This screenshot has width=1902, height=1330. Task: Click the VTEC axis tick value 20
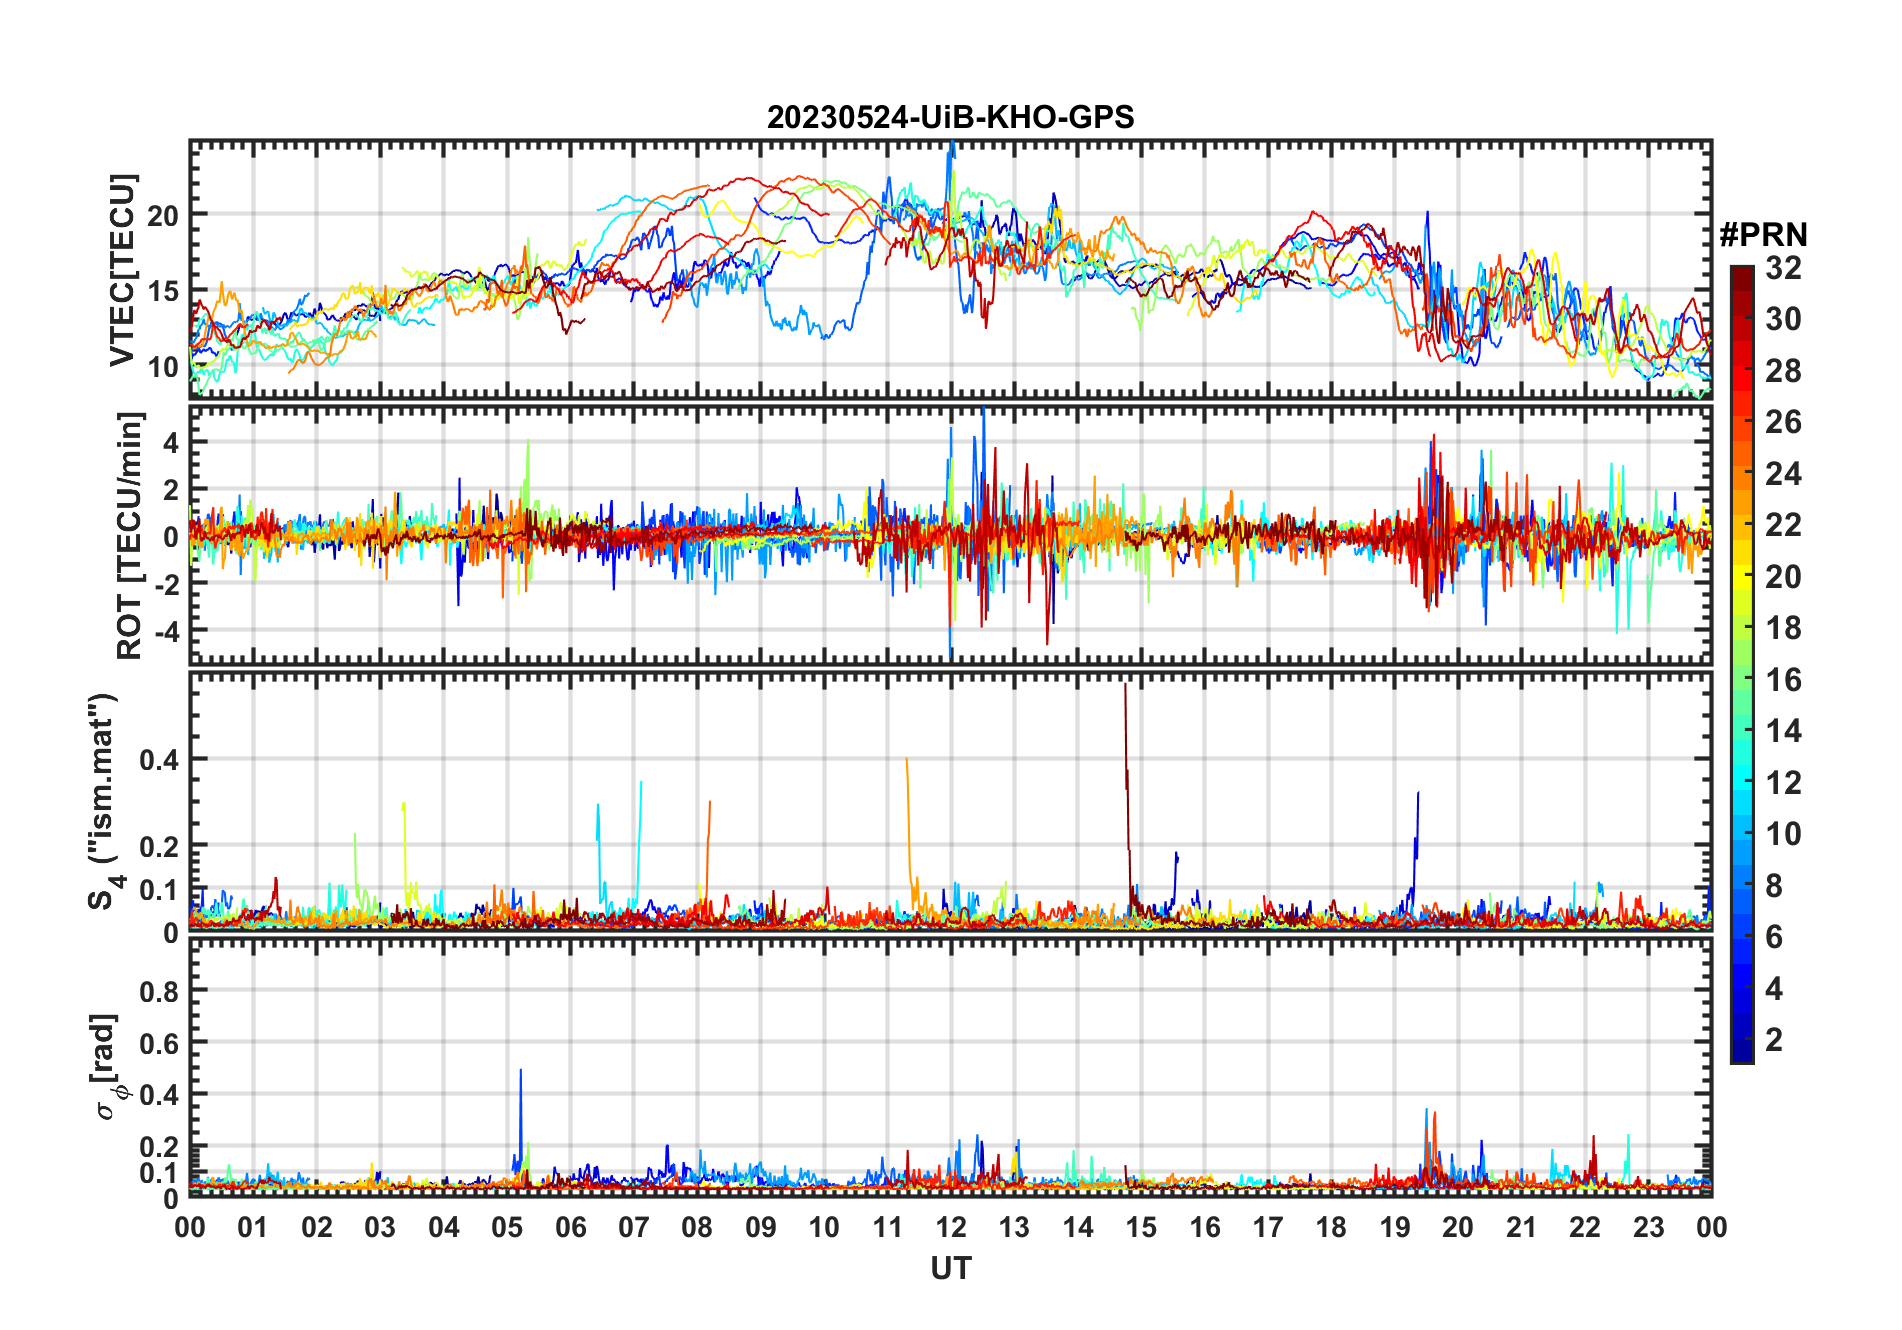pos(163,215)
